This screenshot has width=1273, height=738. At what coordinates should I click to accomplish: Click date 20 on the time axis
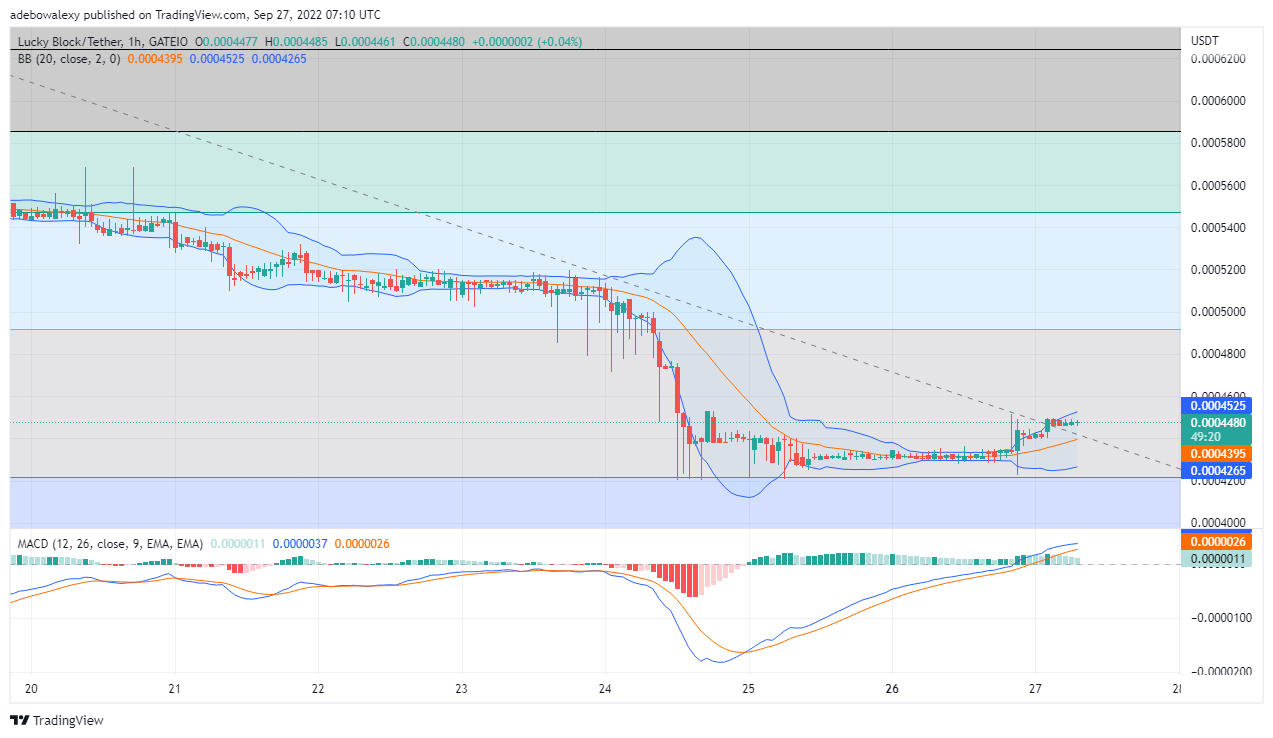[31, 689]
